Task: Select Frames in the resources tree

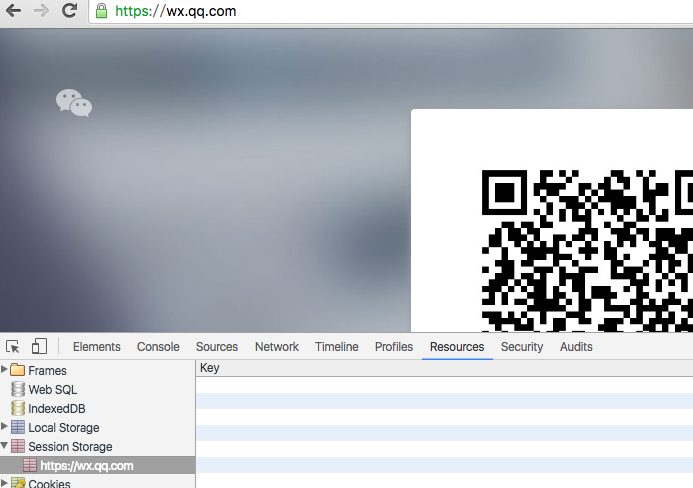Action: point(47,370)
